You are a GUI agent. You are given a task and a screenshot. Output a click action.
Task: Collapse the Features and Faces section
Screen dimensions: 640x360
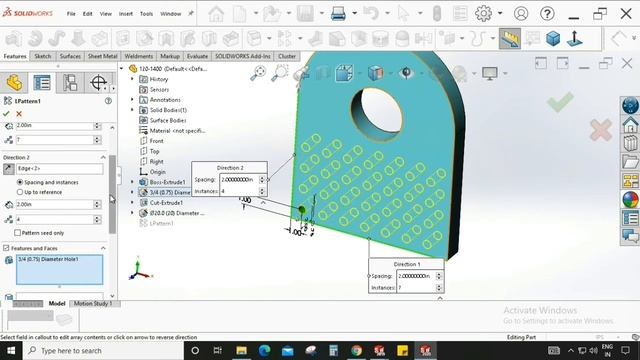tap(103, 248)
